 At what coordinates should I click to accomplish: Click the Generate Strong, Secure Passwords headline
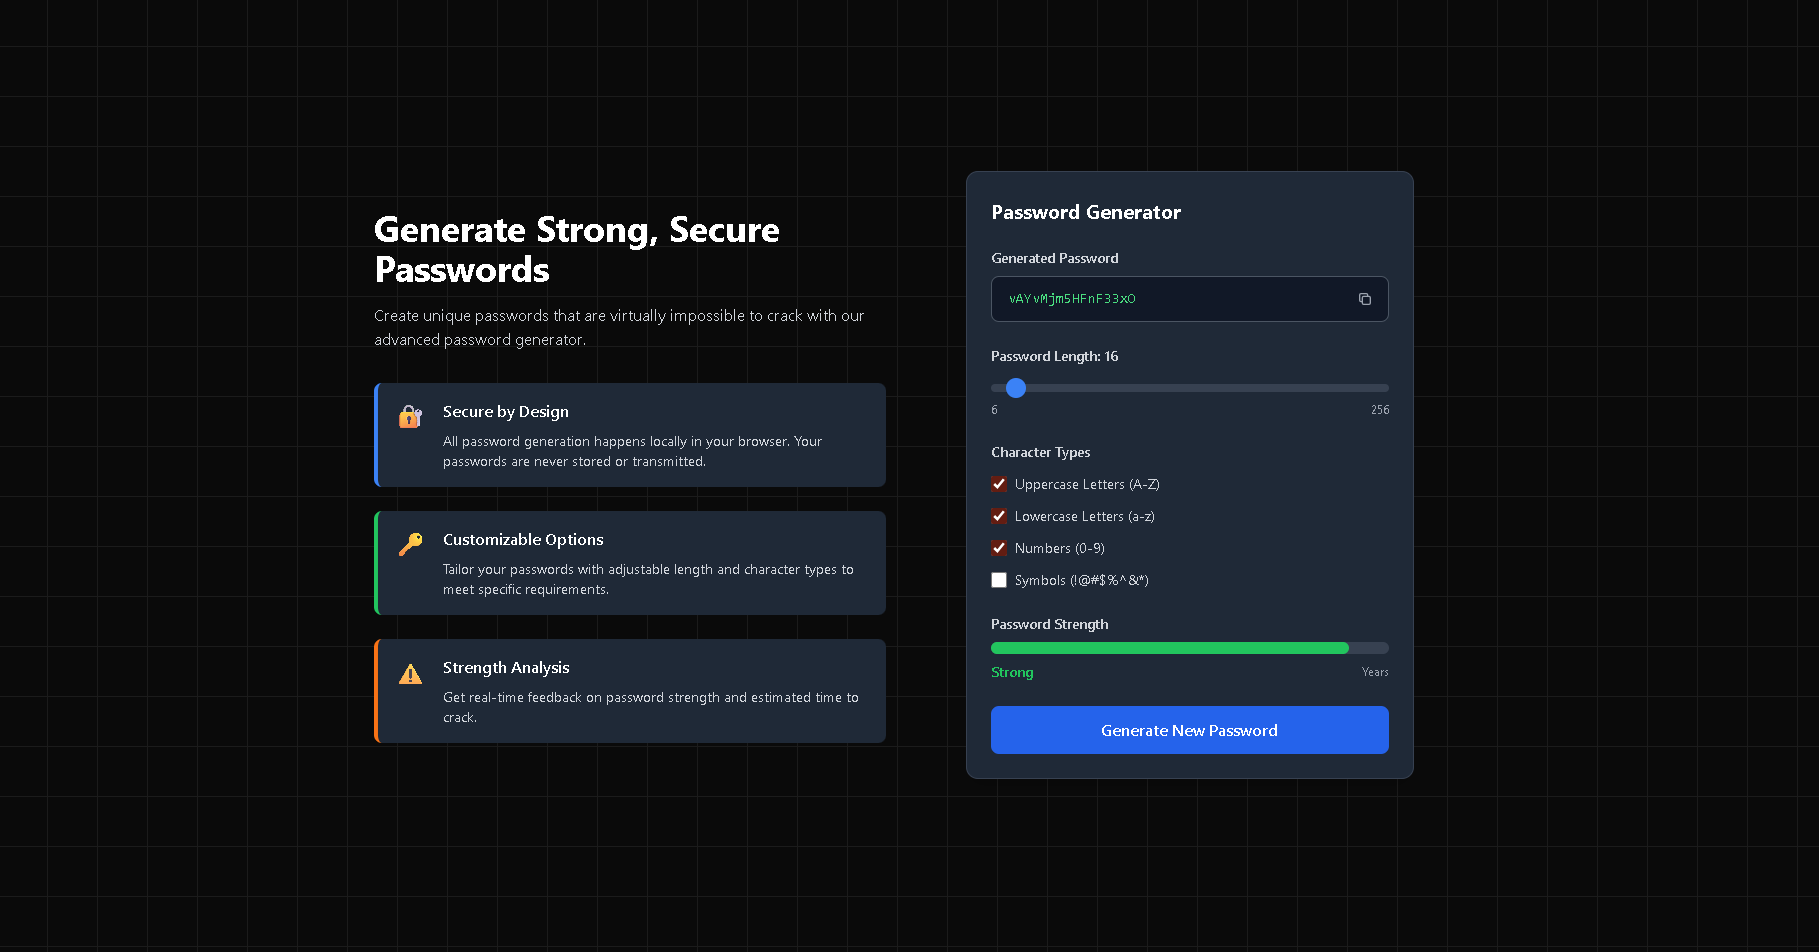click(x=576, y=250)
